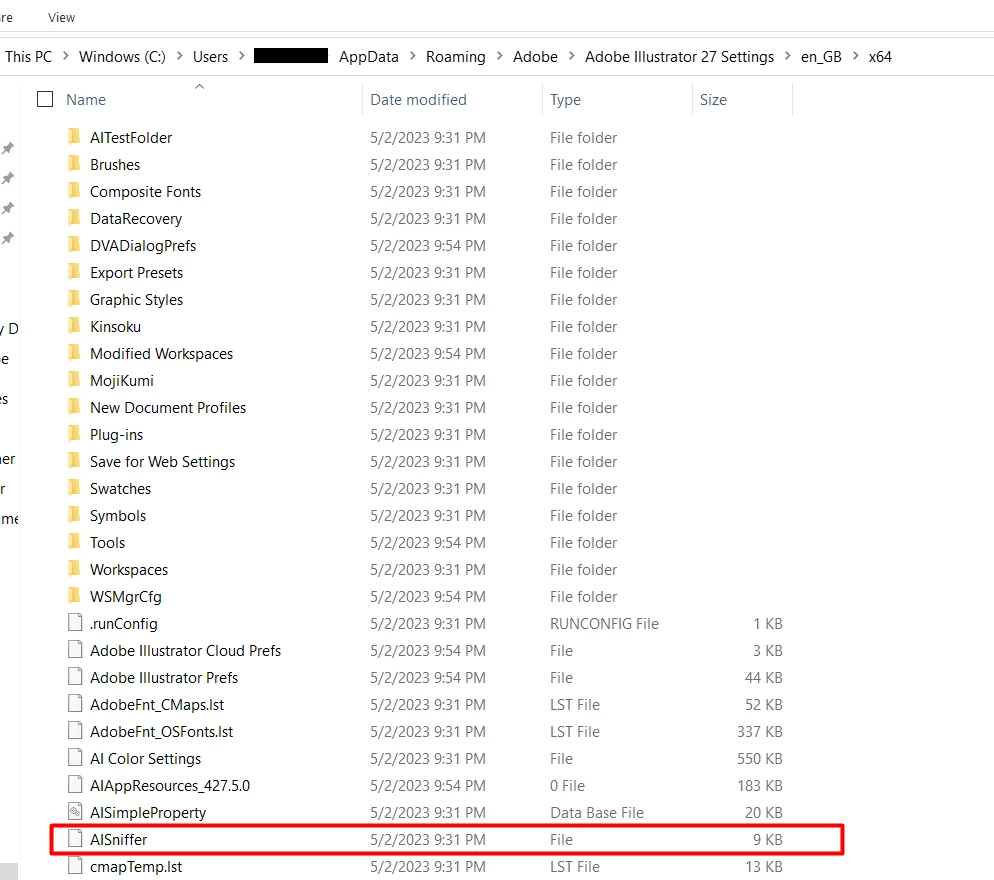Click the RUNCONFIG File type cell

pos(605,623)
